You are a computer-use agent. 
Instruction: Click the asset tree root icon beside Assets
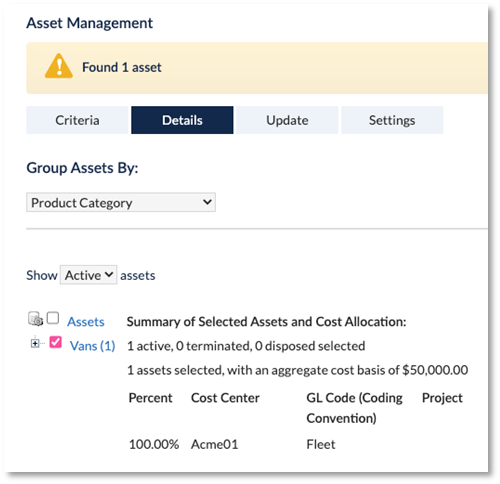pos(35,319)
